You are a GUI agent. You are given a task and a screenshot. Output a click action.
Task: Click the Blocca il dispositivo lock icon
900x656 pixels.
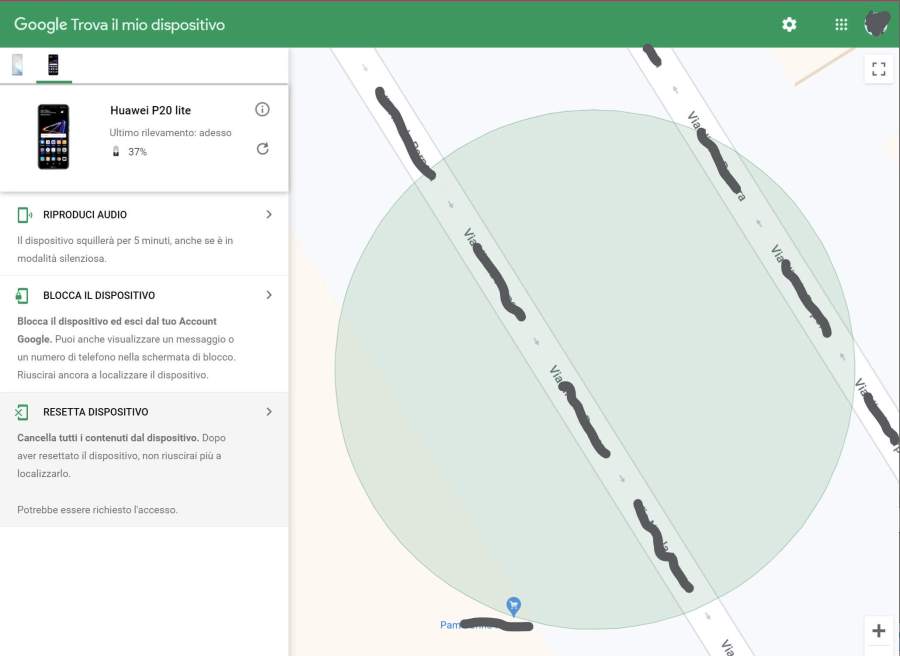click(x=22, y=296)
